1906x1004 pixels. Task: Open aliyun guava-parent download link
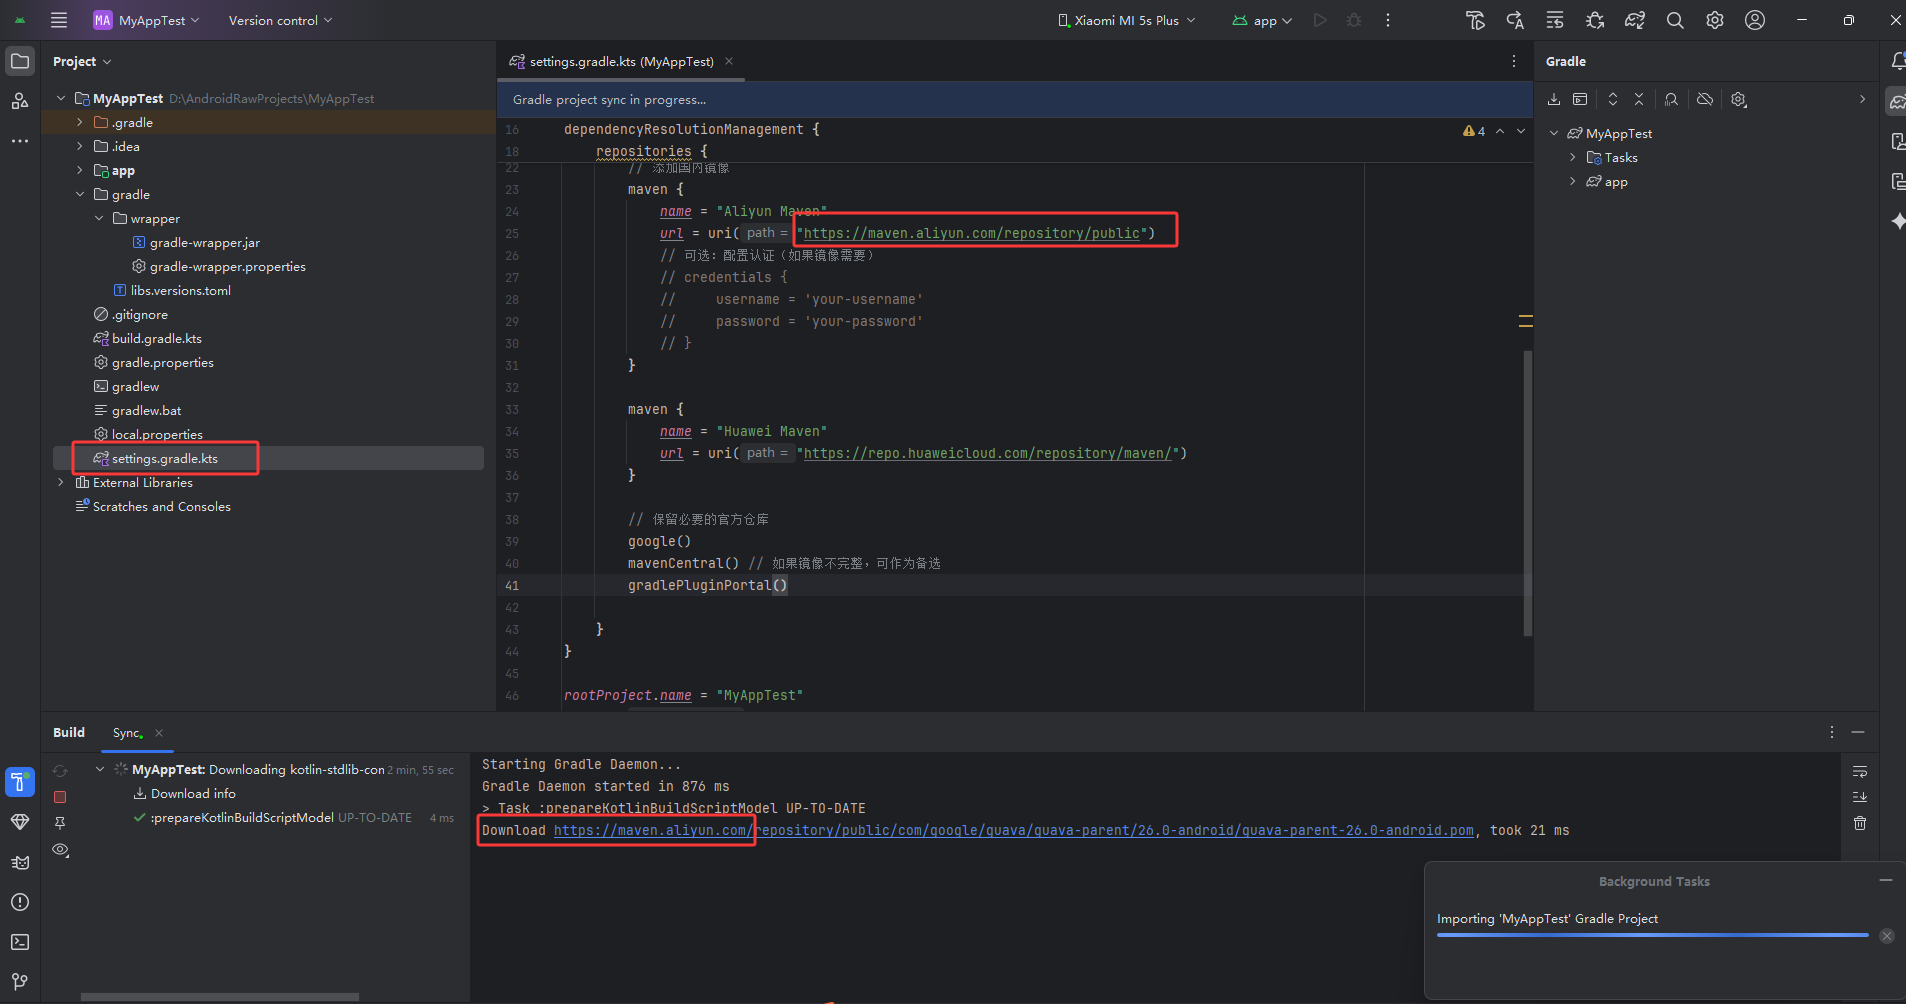1013,830
